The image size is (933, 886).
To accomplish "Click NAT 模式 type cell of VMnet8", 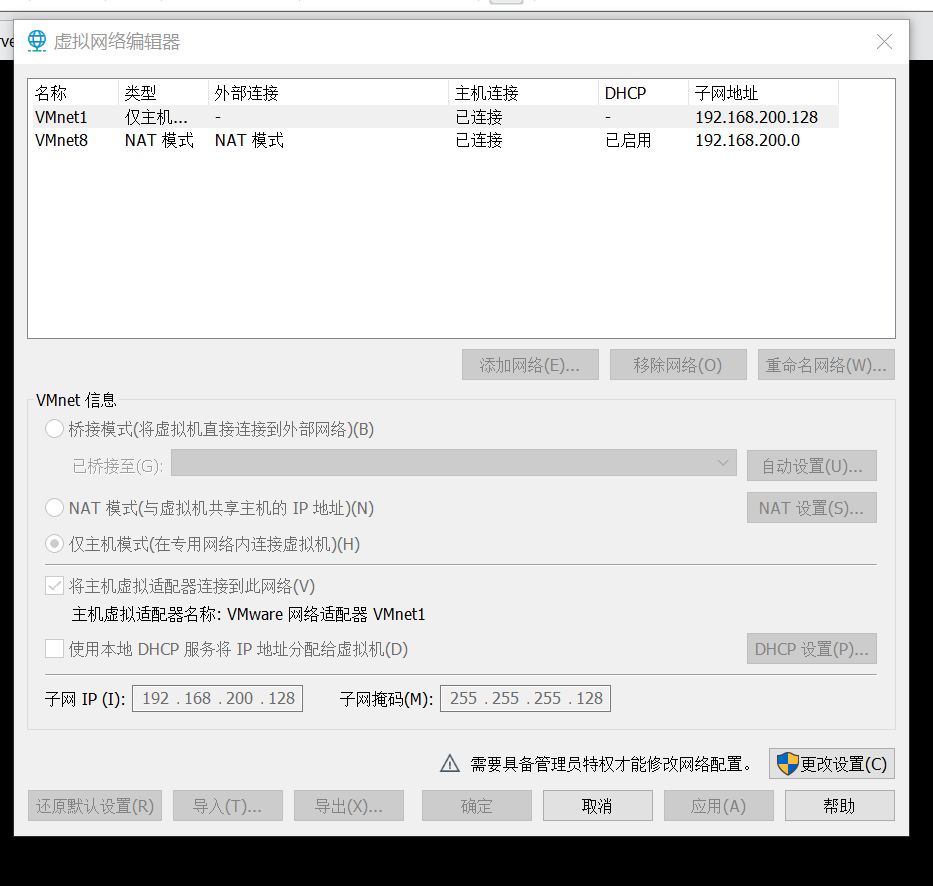I will click(159, 140).
